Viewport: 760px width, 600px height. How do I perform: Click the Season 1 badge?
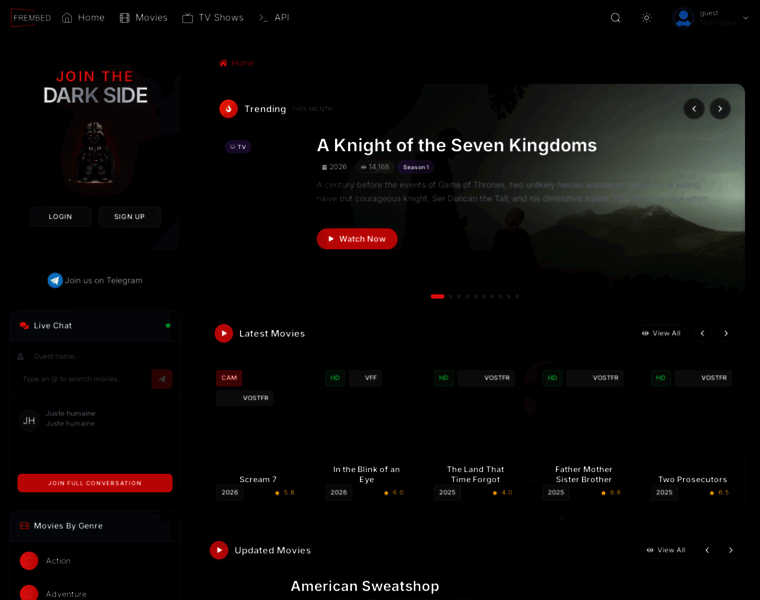click(416, 167)
